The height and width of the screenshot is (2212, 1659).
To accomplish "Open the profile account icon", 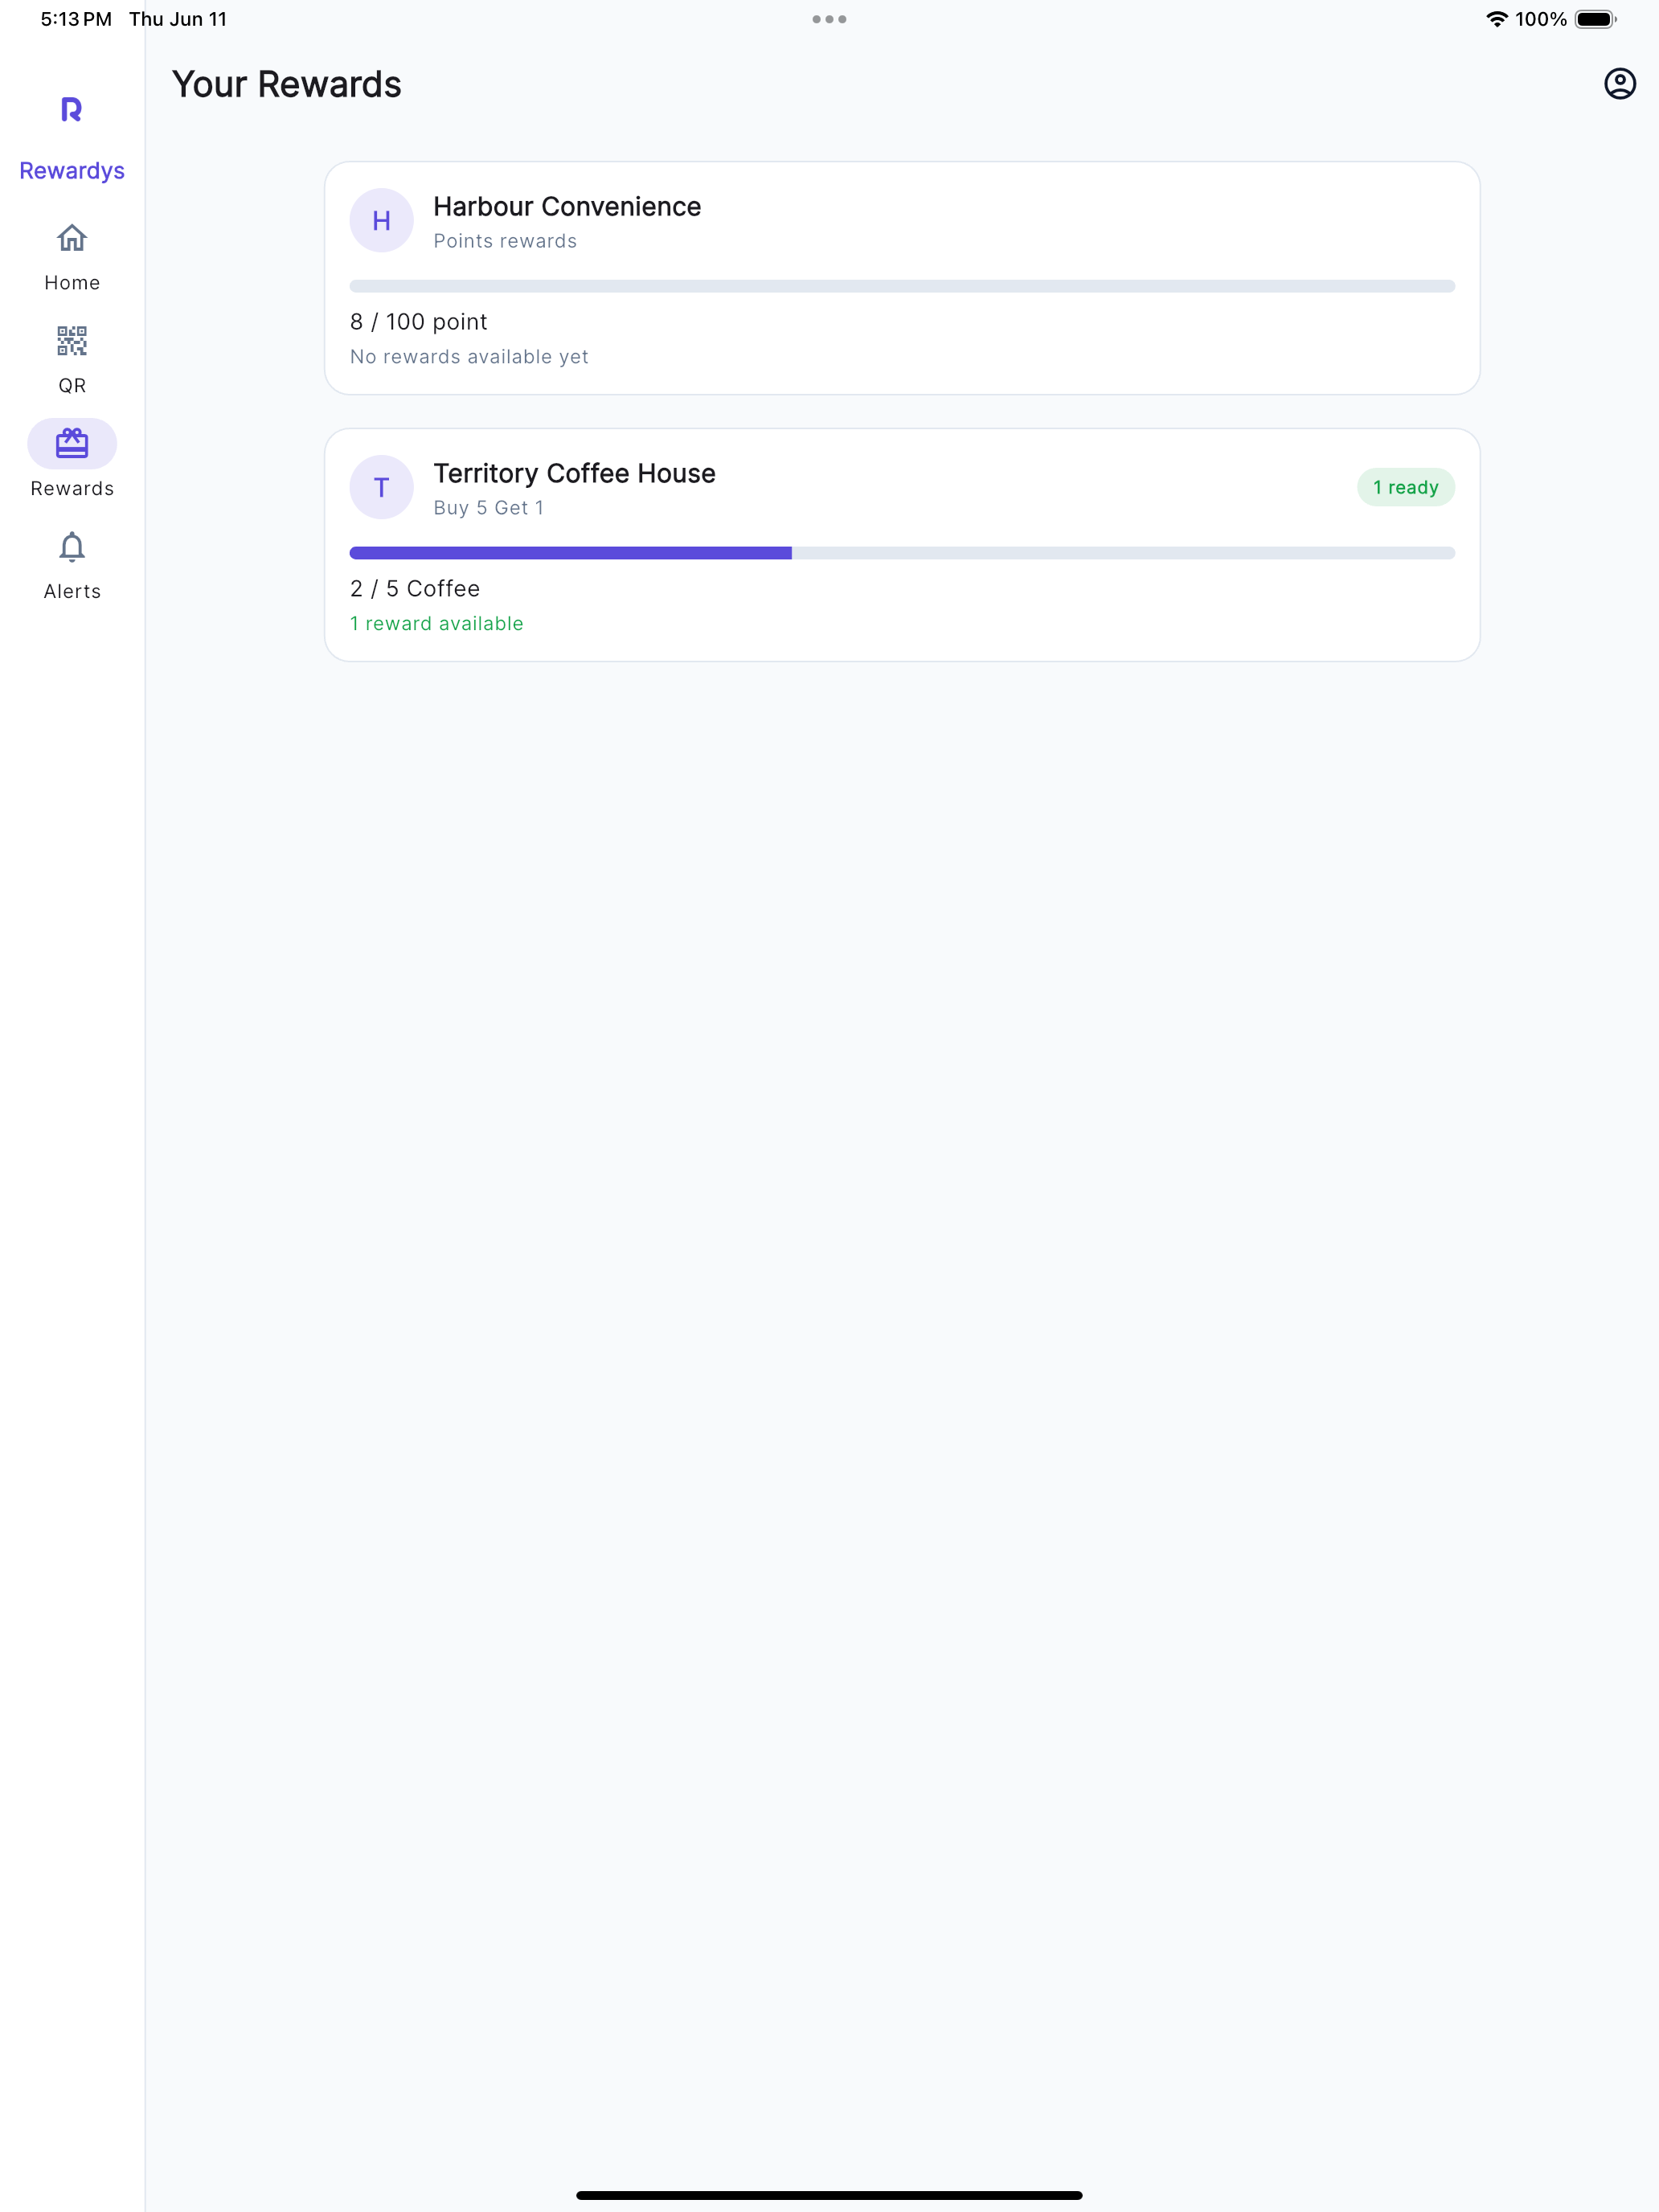I will [x=1619, y=84].
